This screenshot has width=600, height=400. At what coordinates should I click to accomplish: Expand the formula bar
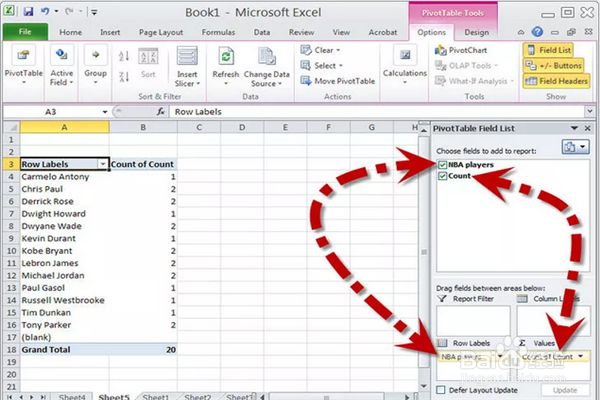click(x=589, y=111)
